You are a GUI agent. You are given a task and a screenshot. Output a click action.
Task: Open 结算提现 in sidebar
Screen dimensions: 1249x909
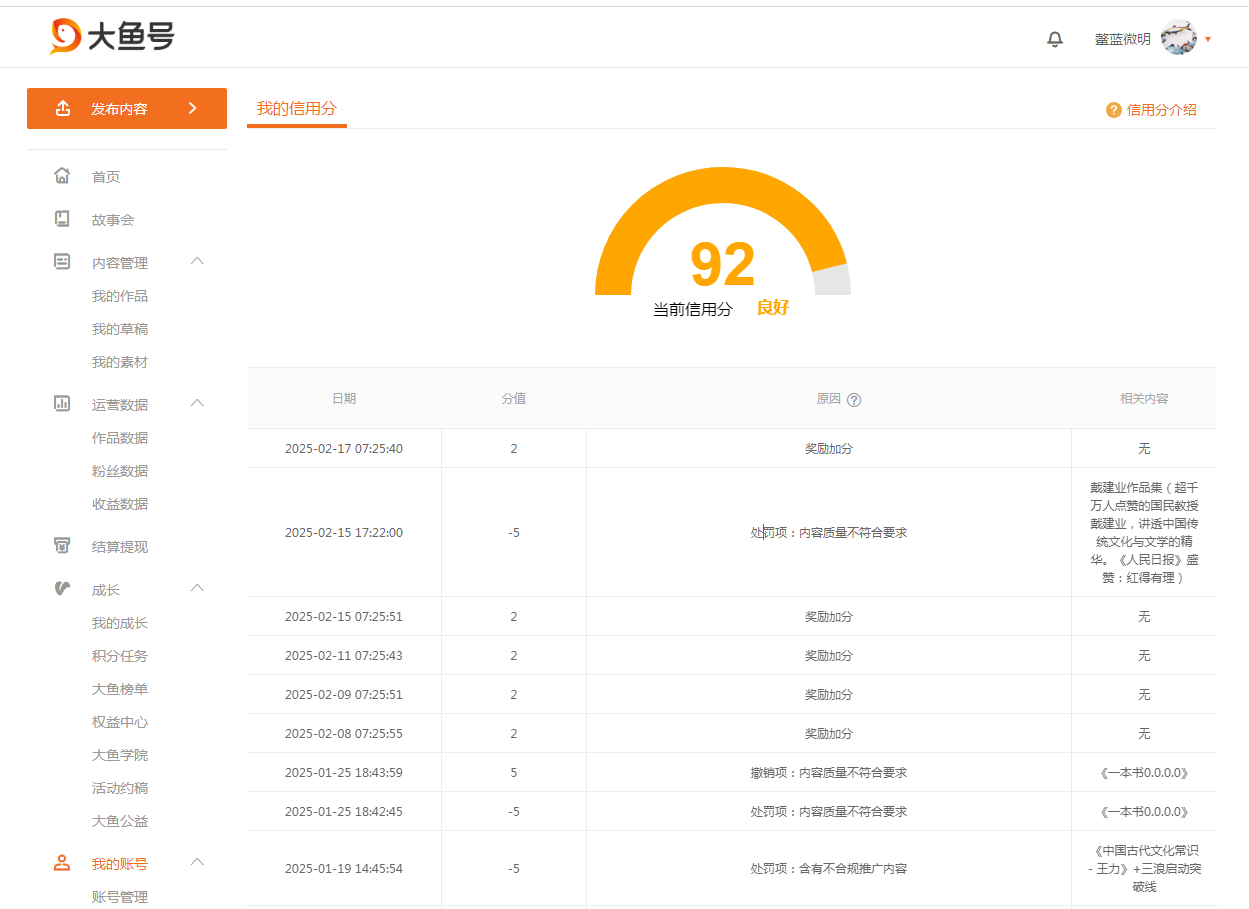(120, 547)
